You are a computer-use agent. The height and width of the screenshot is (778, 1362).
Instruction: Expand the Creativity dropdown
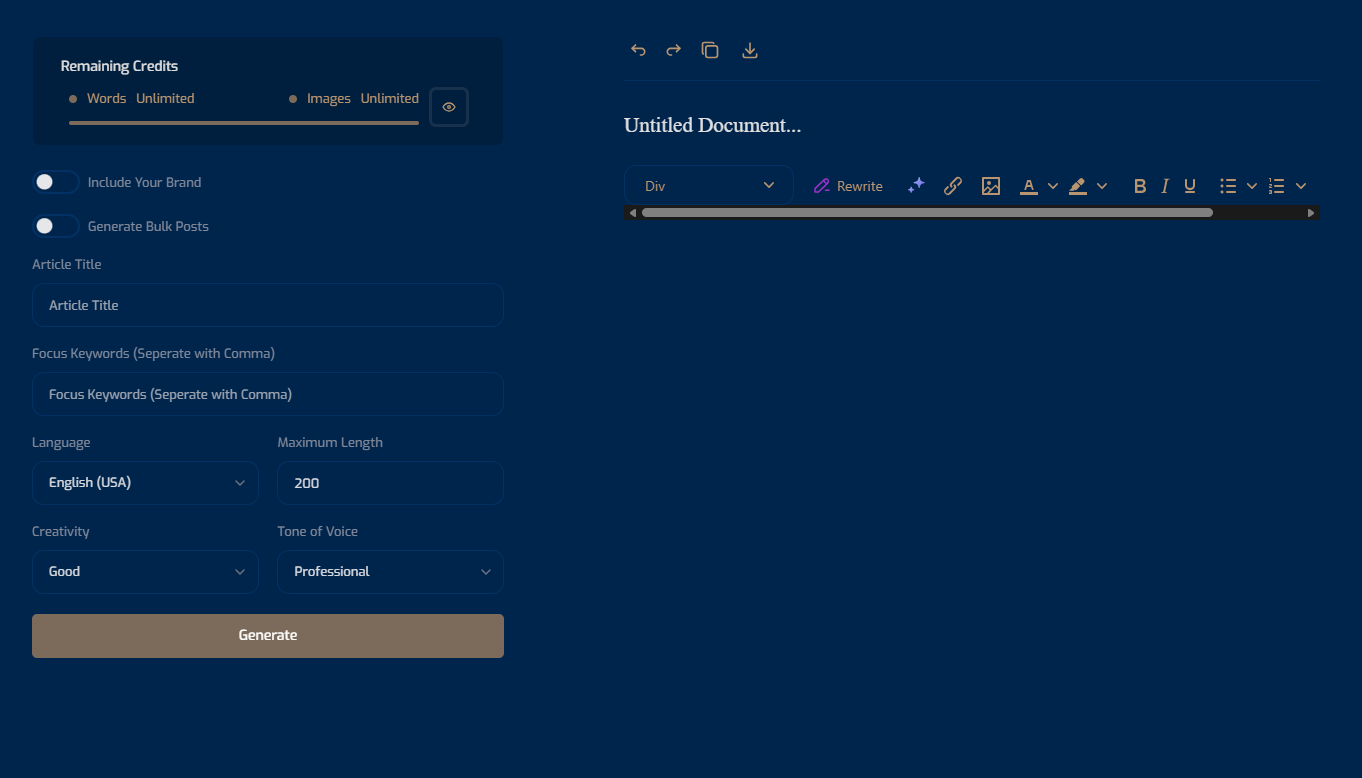click(145, 572)
